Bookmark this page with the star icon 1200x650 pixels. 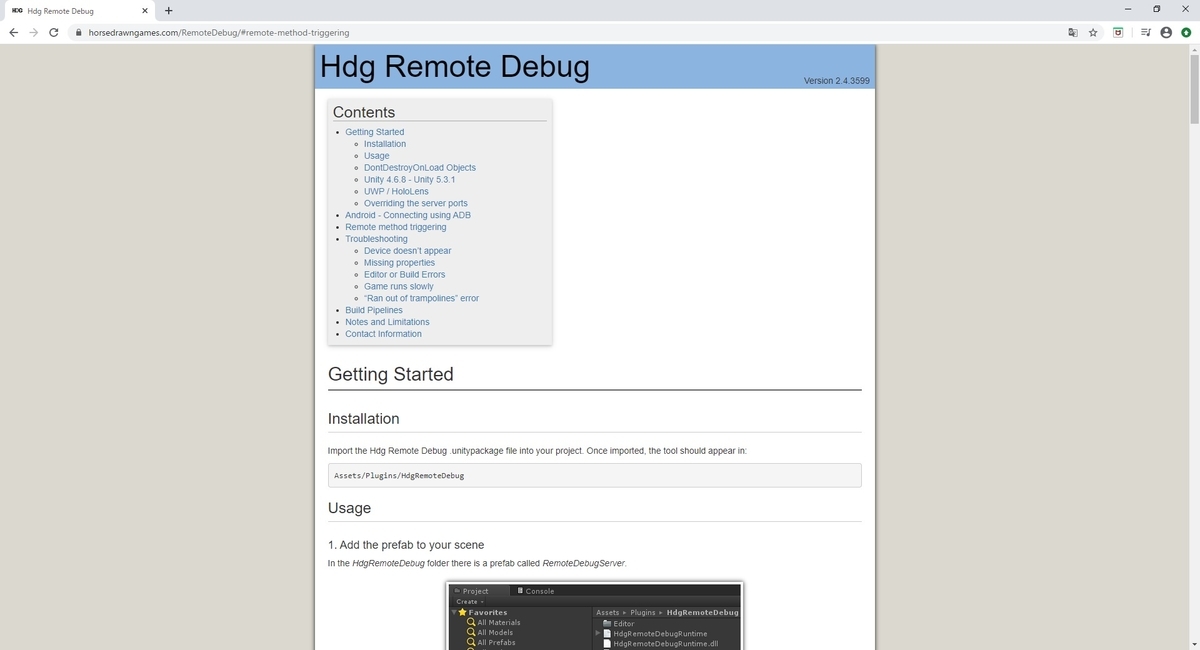coord(1093,32)
